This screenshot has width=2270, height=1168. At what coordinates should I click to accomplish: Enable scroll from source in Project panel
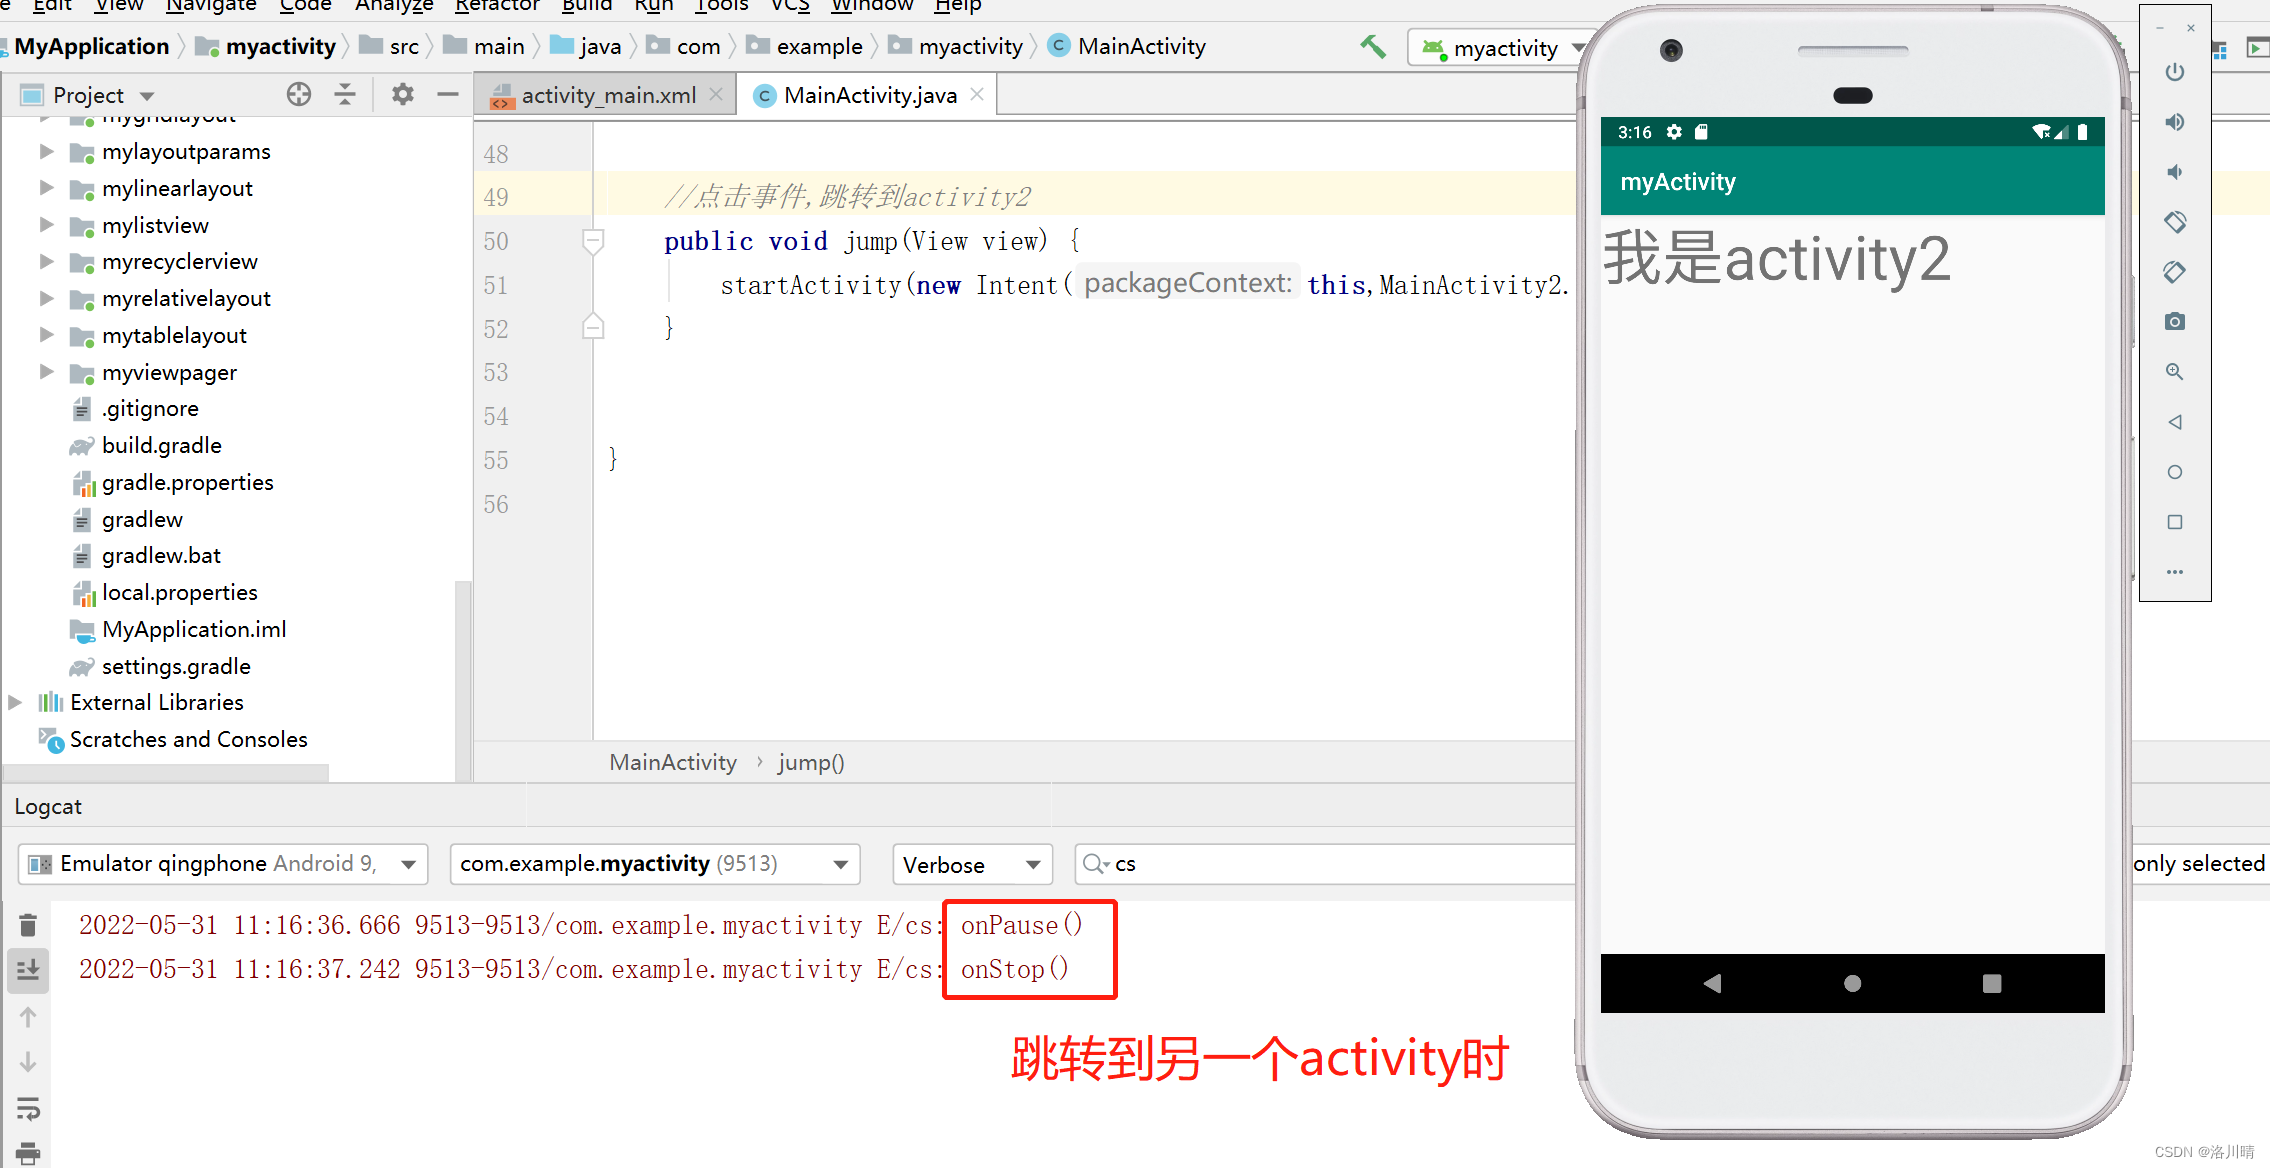coord(298,94)
